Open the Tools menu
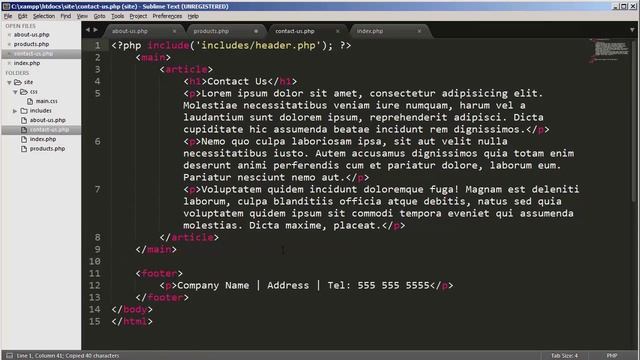640x360 pixels. pyautogui.click(x=118, y=16)
